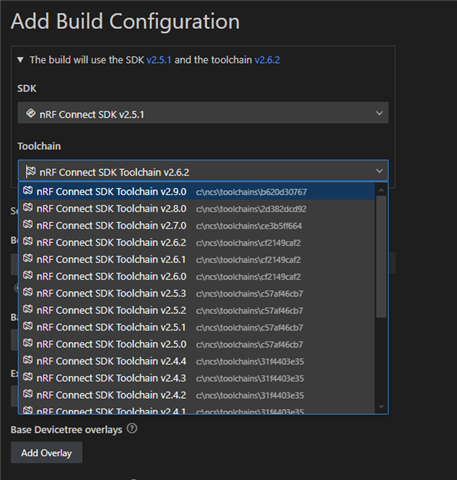Screen dimensions: 457x480
Task: Click path c:\ncs\toolchains\2d382dcd92
Action: 251,209
